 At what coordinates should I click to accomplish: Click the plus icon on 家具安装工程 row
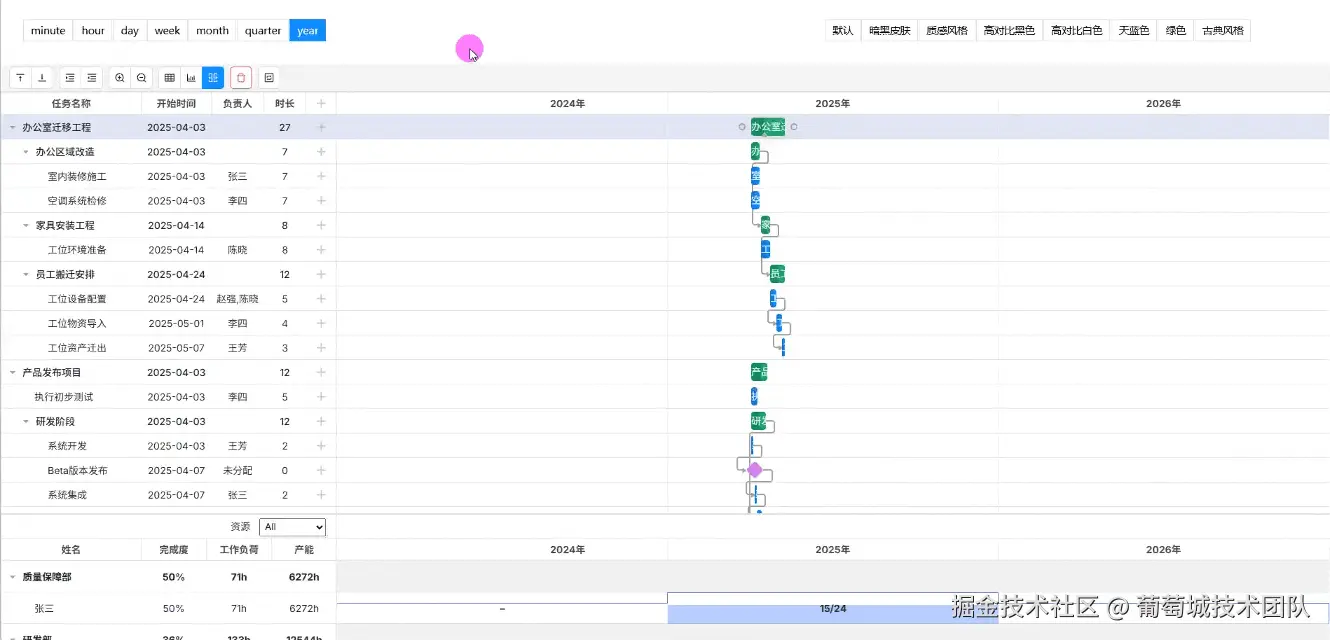pos(321,225)
